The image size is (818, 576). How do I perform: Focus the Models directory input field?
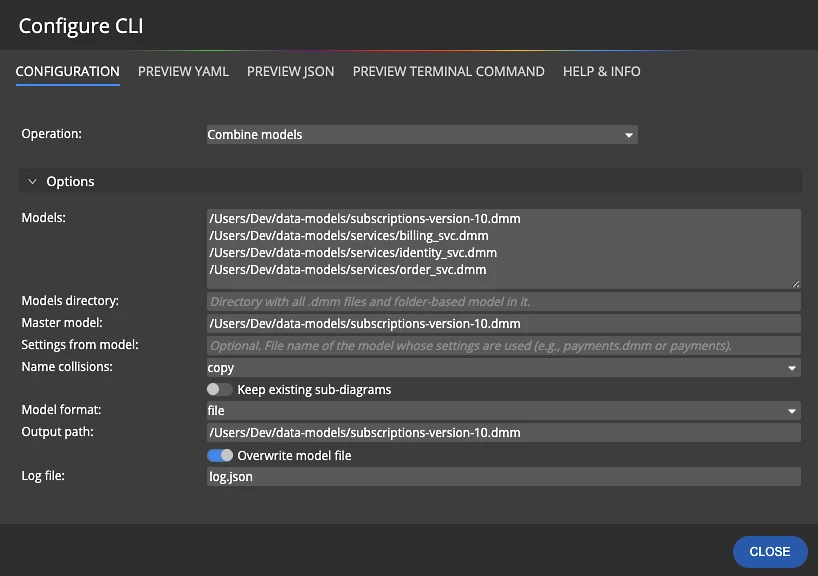(503, 302)
